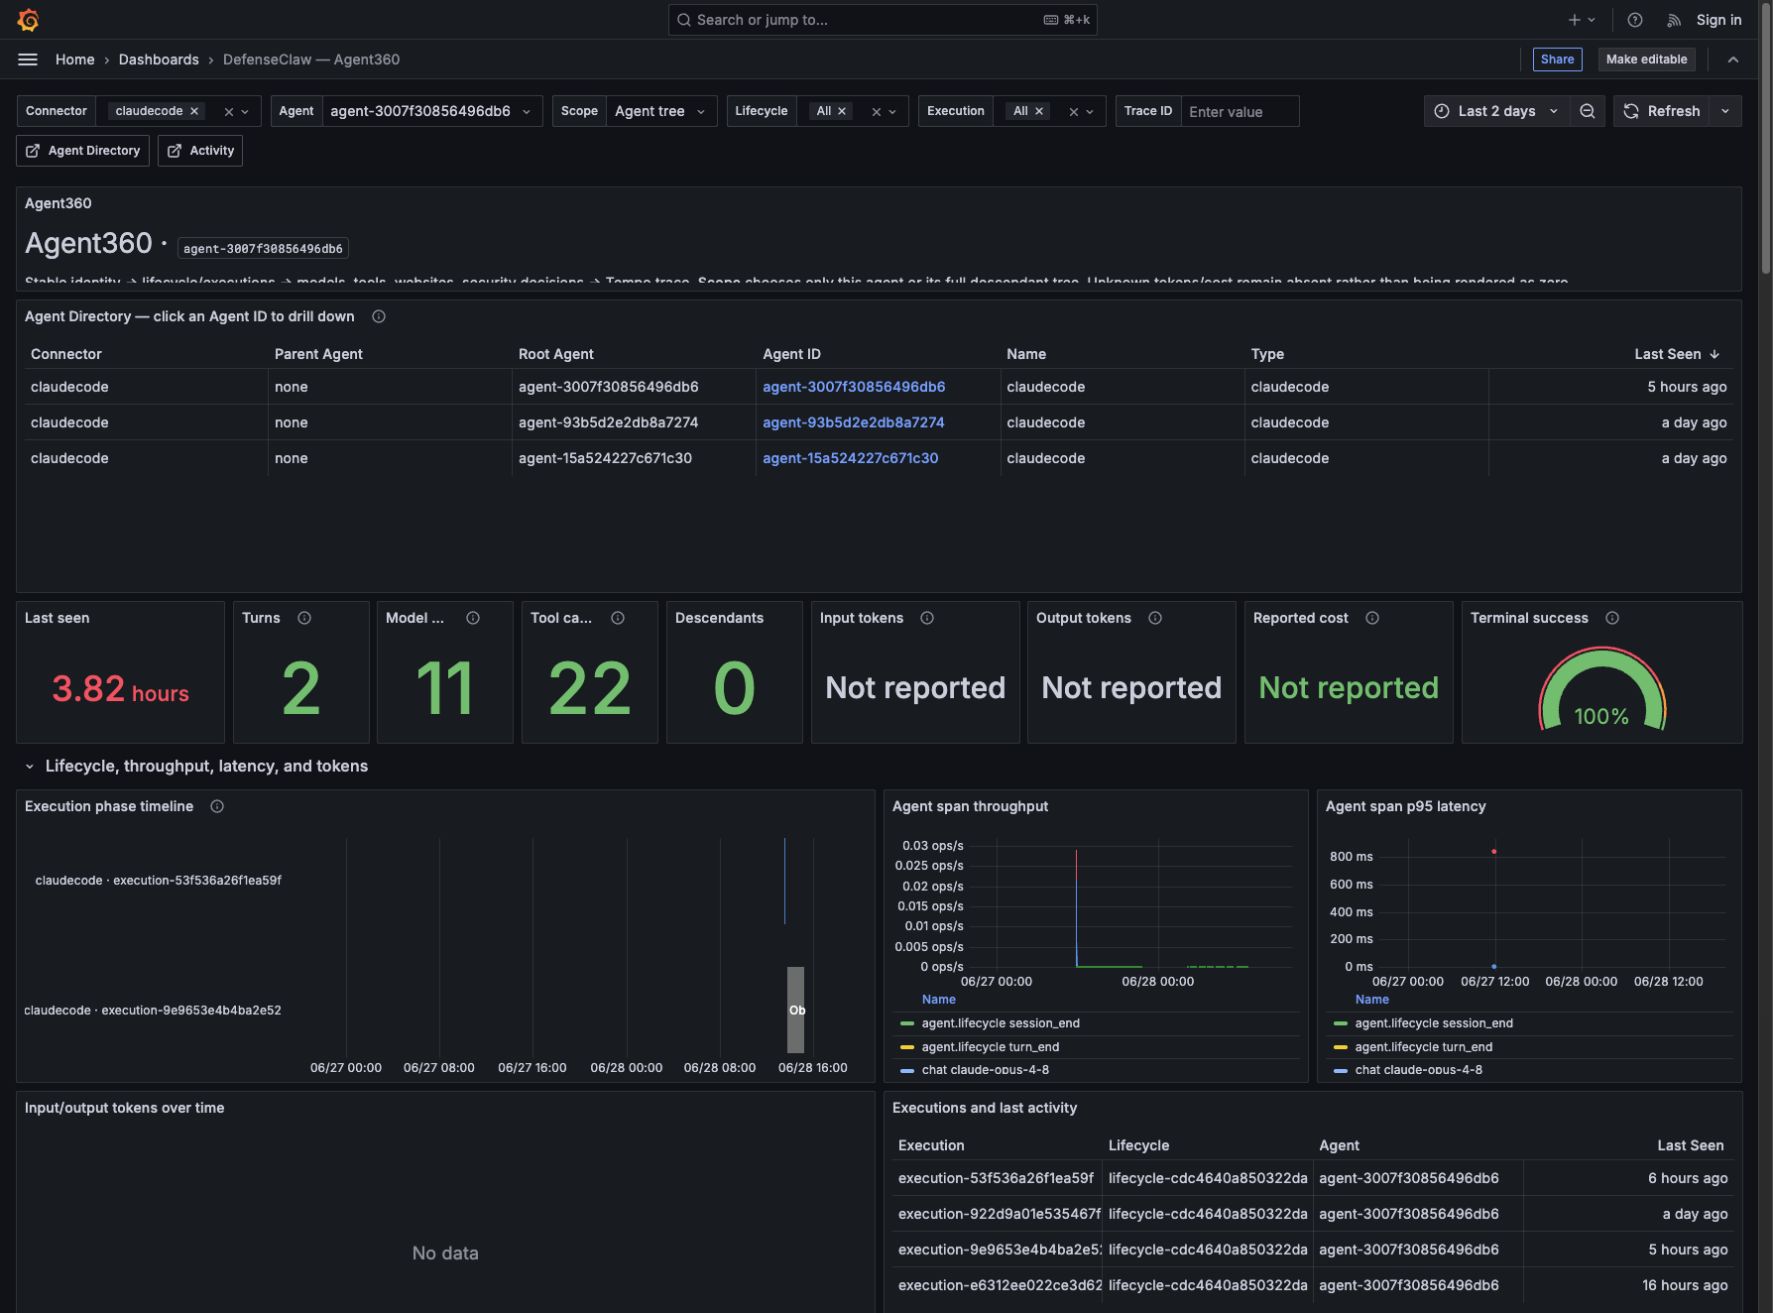Collapse the top bar with chevron-up icon
Image resolution: width=1773 pixels, height=1313 pixels.
pos(1733,59)
